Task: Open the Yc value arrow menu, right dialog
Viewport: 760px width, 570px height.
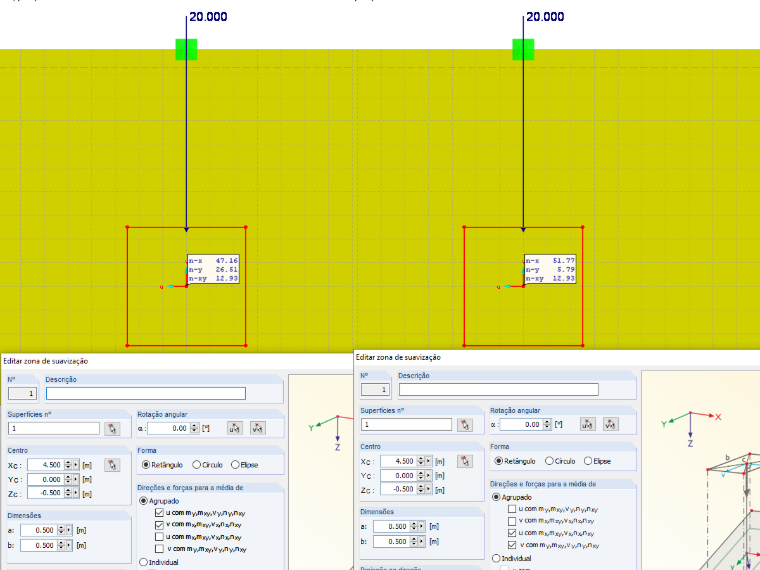Action: point(428,475)
